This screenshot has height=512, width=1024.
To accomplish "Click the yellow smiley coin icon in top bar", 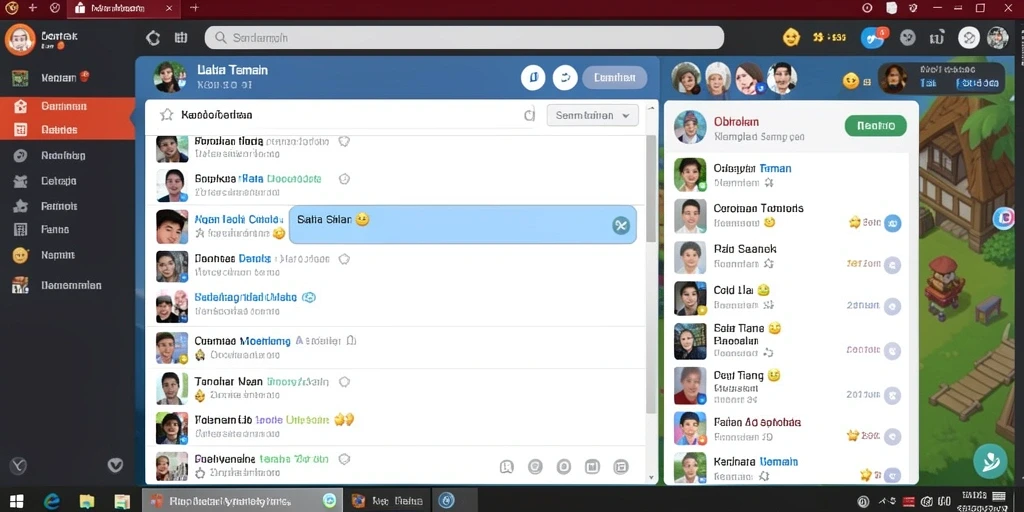I will 791,37.
